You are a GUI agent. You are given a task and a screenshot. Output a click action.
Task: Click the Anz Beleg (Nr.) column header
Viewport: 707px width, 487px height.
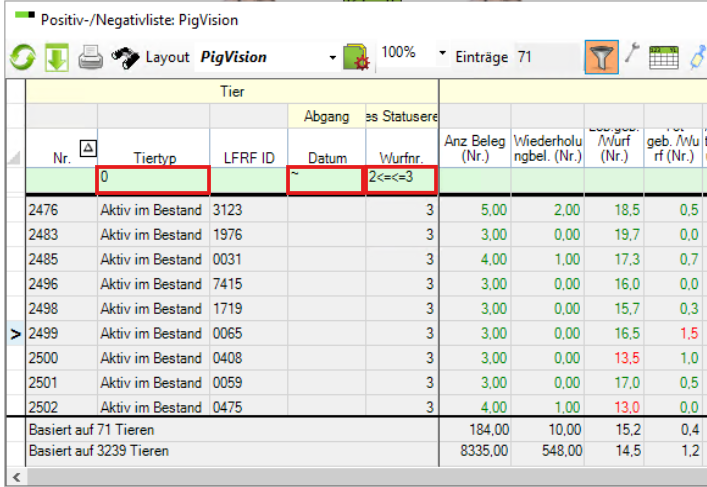click(x=475, y=148)
